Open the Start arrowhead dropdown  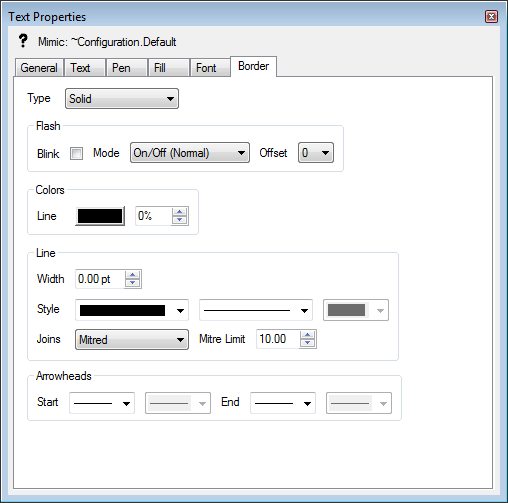coord(102,403)
